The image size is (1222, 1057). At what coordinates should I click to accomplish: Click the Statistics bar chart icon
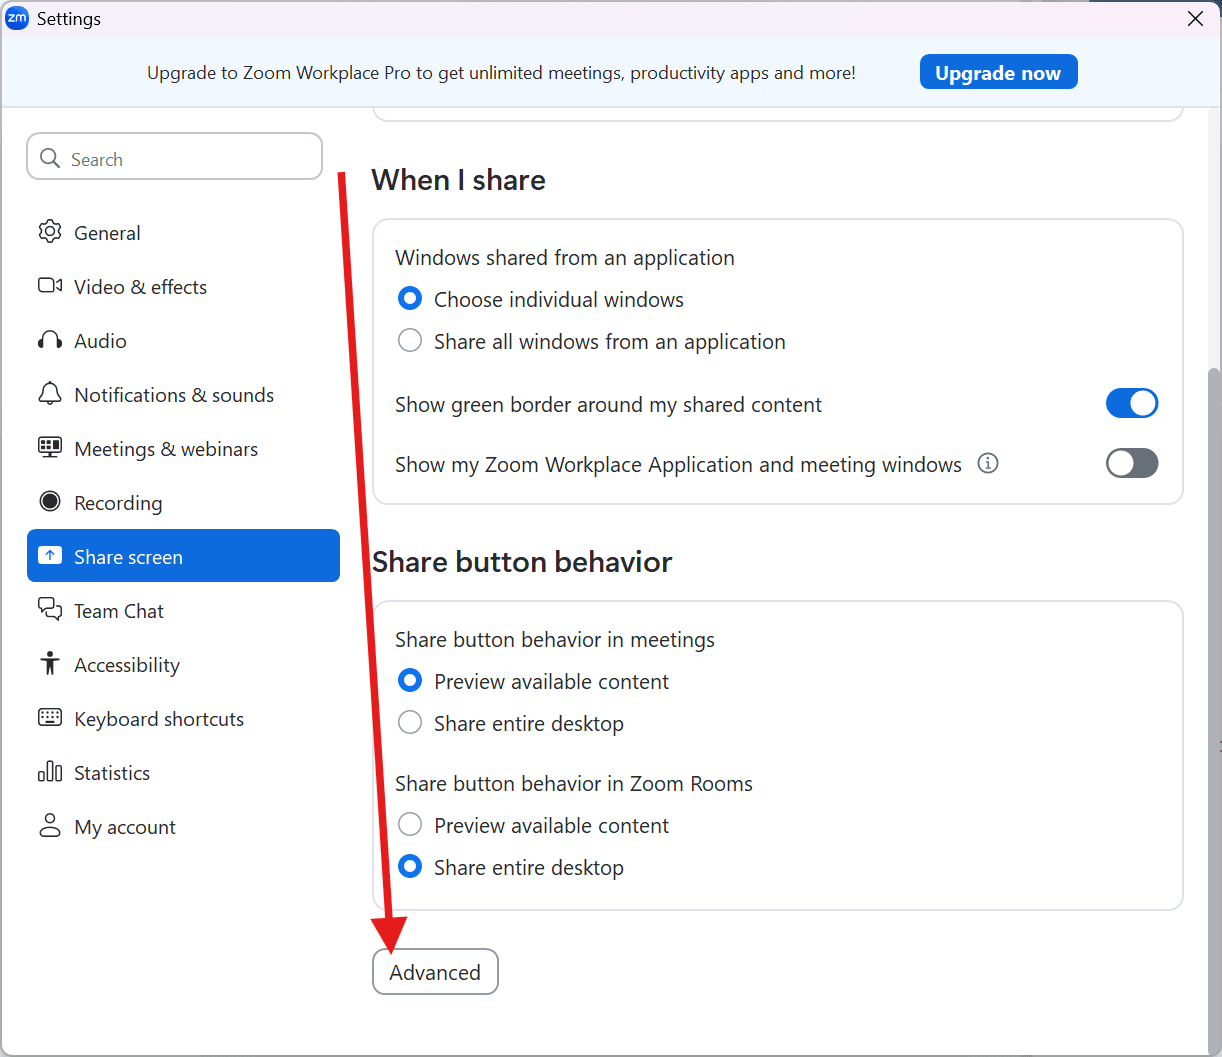pyautogui.click(x=50, y=772)
